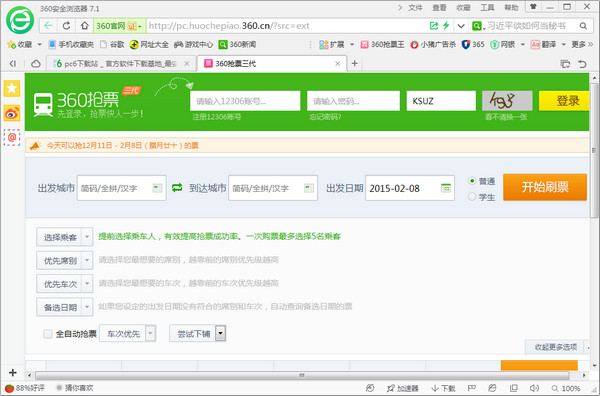The image size is (600, 396).
Task: Open the arrival city station picker icon
Action: [308, 188]
